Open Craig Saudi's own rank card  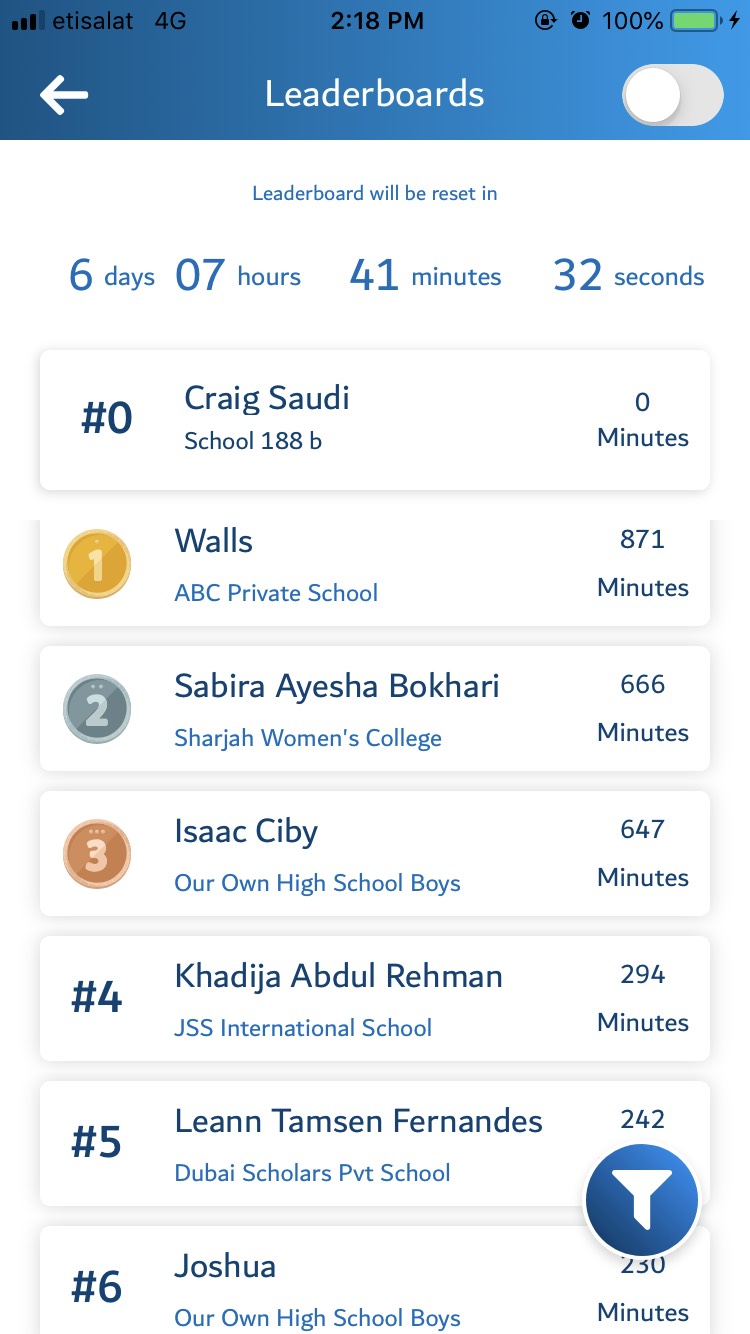click(375, 420)
